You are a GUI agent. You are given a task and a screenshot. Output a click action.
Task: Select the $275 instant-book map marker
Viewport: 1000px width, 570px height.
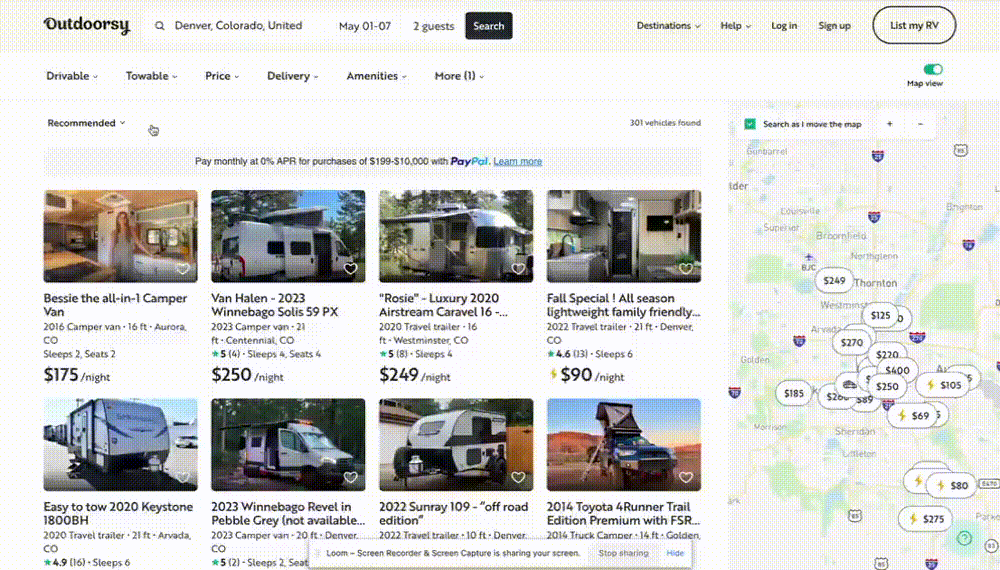click(925, 519)
